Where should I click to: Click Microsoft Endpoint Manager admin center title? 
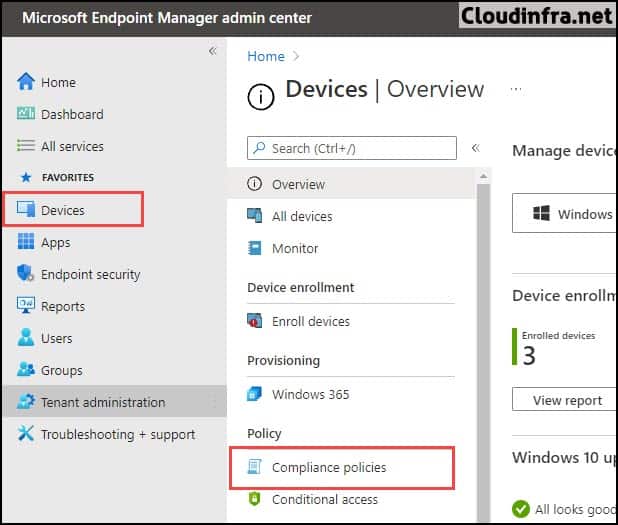pyautogui.click(x=167, y=18)
